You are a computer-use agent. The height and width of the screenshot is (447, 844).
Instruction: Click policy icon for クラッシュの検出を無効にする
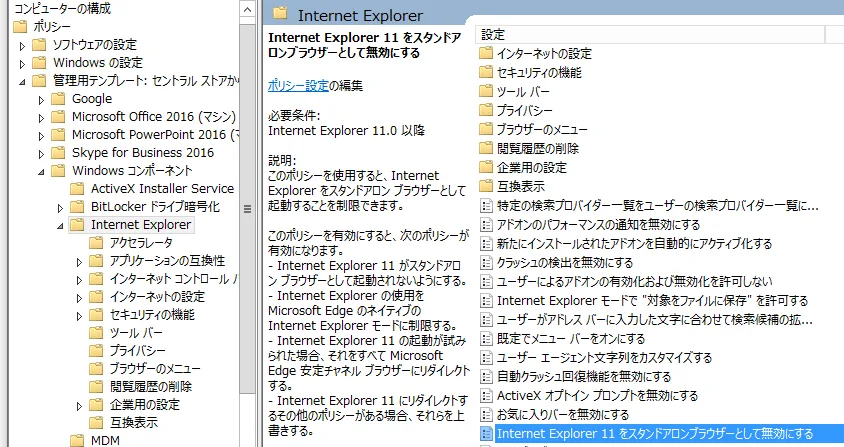(x=487, y=262)
